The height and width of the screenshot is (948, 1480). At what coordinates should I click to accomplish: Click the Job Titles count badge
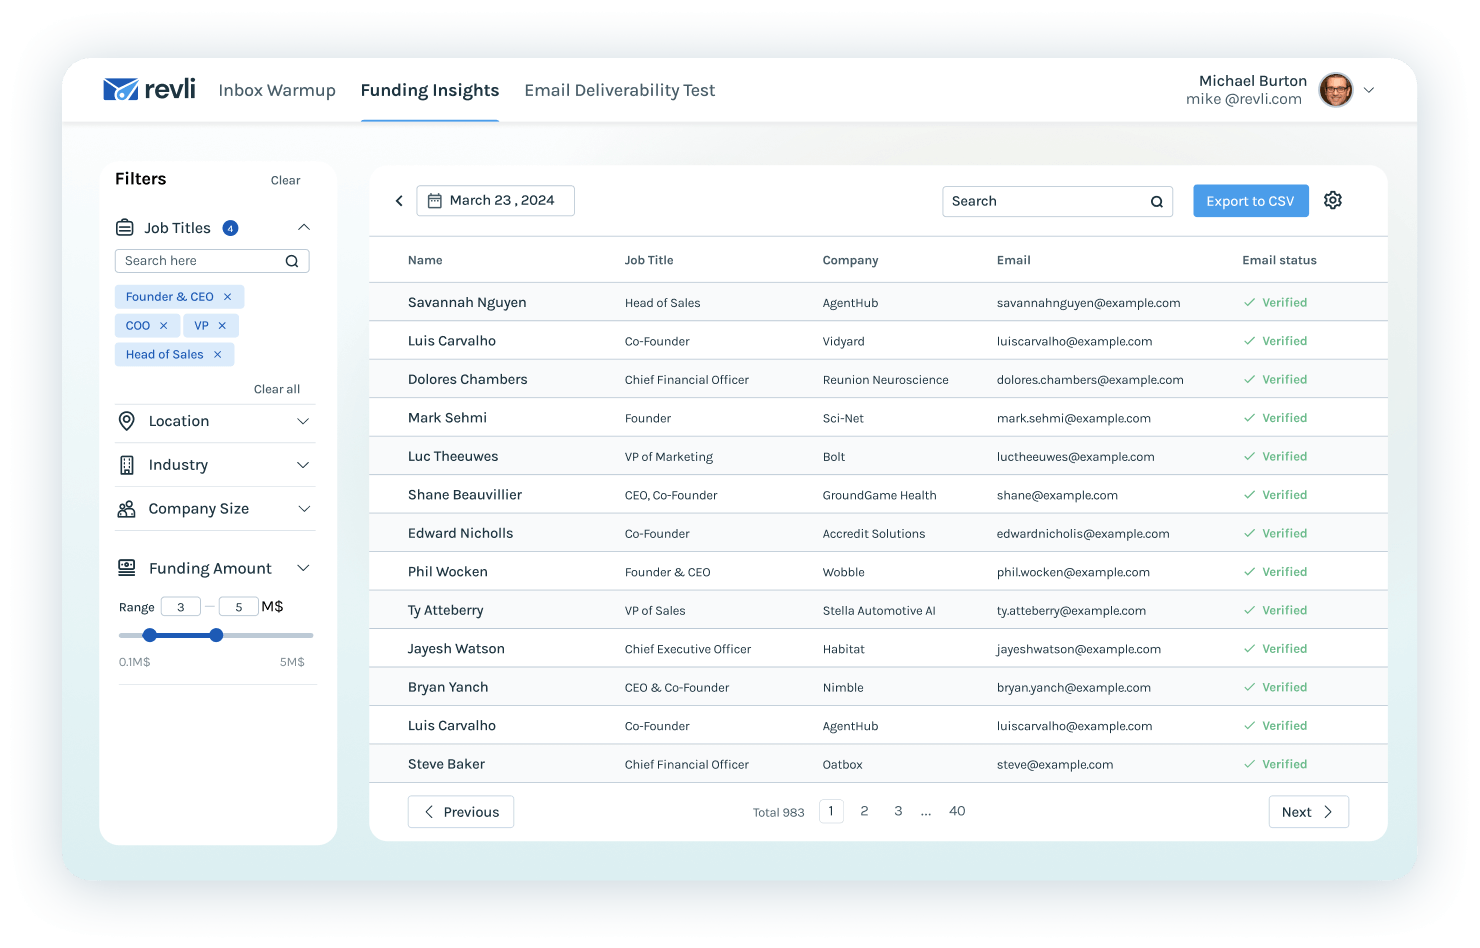point(230,228)
